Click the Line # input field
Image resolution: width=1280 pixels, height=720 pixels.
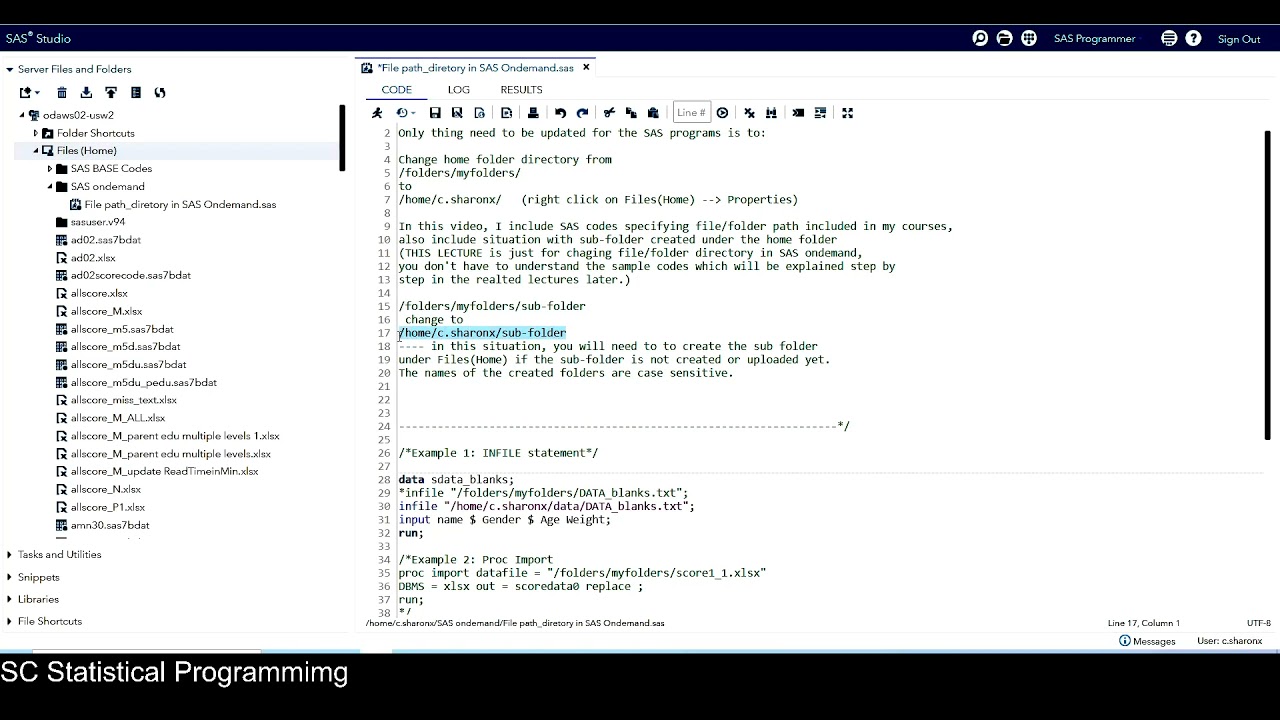click(x=692, y=113)
